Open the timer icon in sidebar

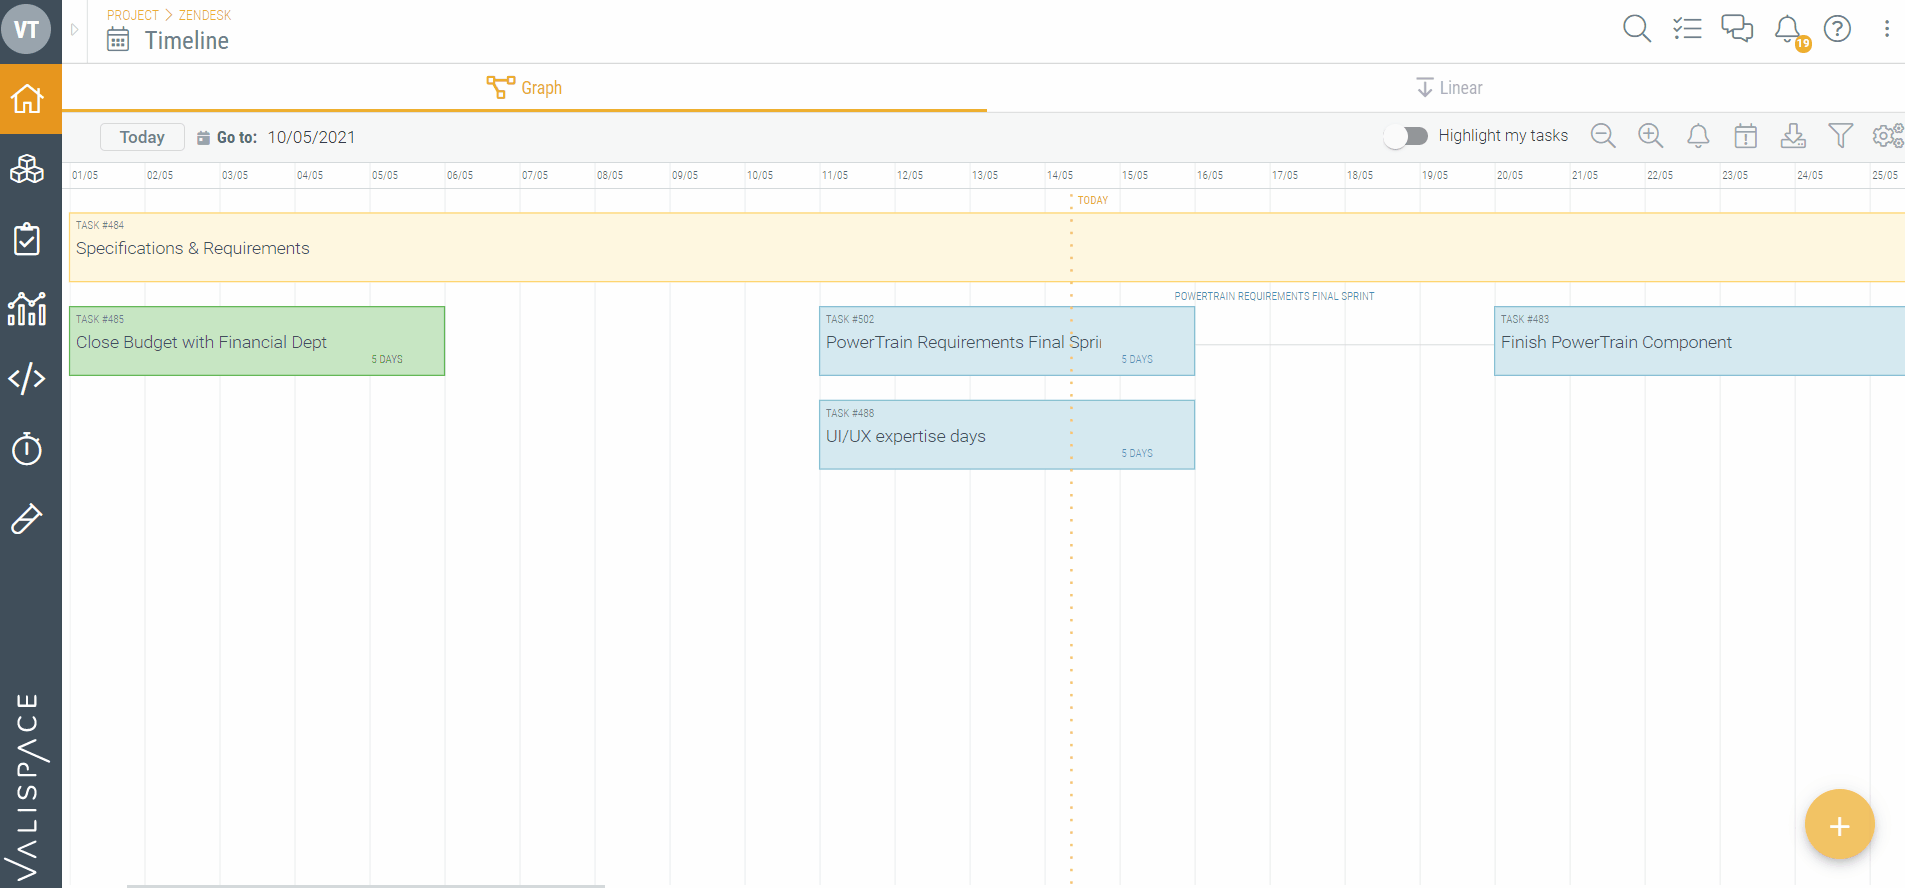[x=27, y=449]
